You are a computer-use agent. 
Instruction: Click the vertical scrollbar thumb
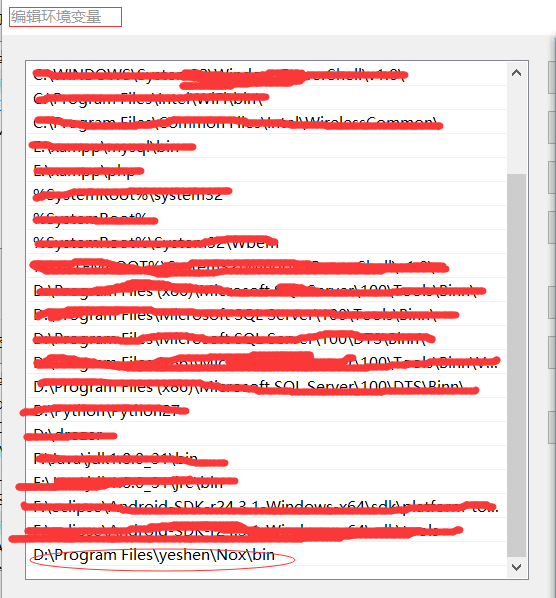click(516, 365)
